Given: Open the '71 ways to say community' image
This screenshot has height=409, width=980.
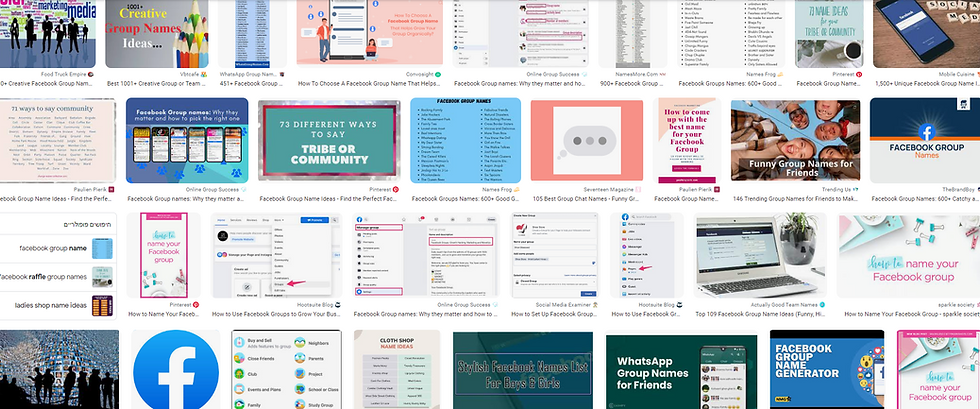Looking at the screenshot, I should click(58, 140).
